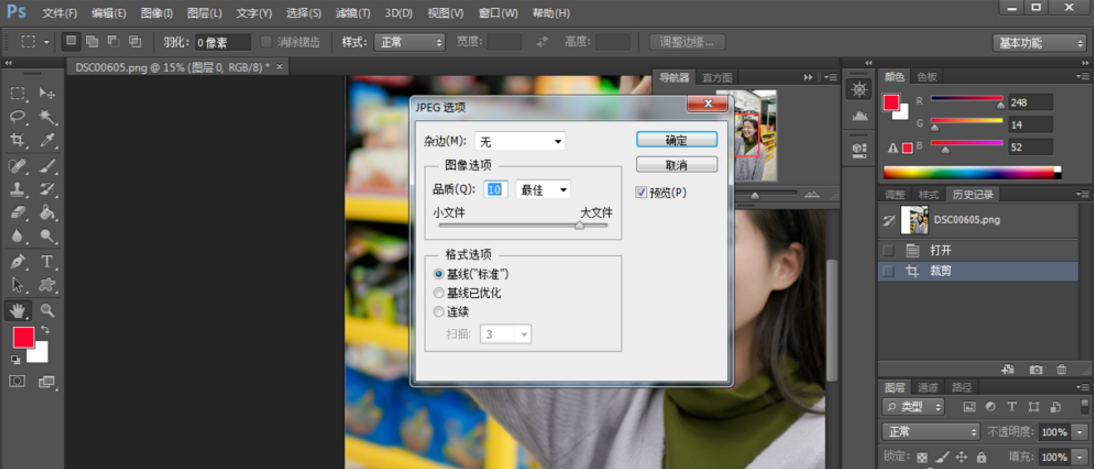Select the 基线已优化 radio option
The height and width of the screenshot is (469, 1094).
click(x=439, y=293)
